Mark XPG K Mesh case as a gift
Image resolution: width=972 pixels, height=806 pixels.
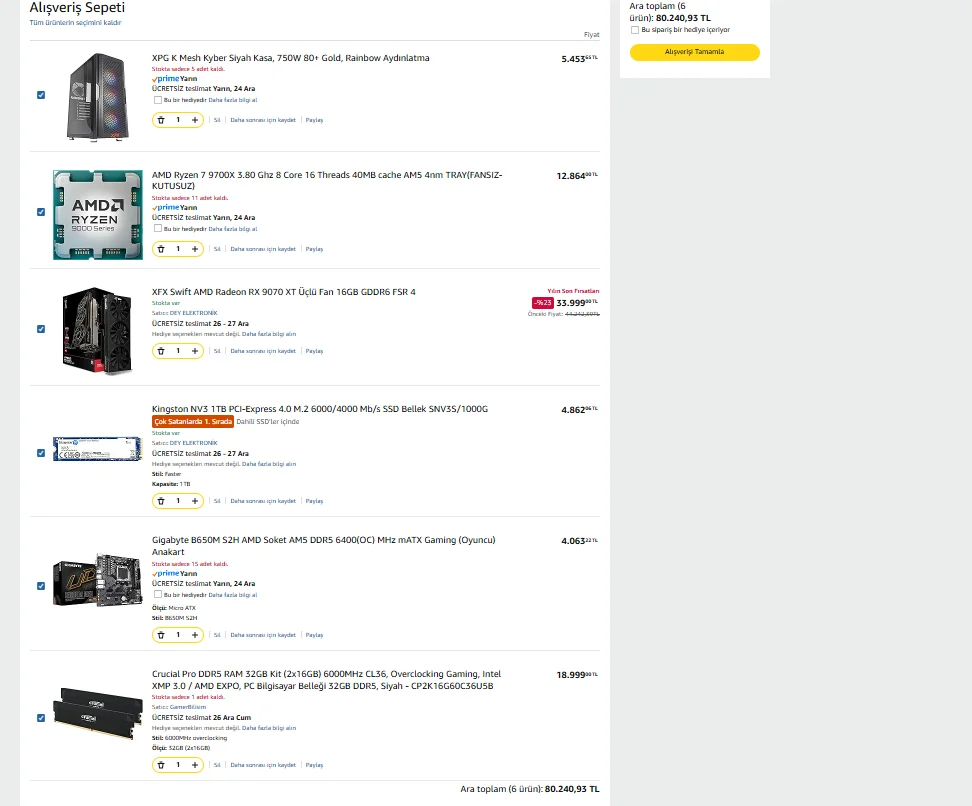tap(158, 100)
